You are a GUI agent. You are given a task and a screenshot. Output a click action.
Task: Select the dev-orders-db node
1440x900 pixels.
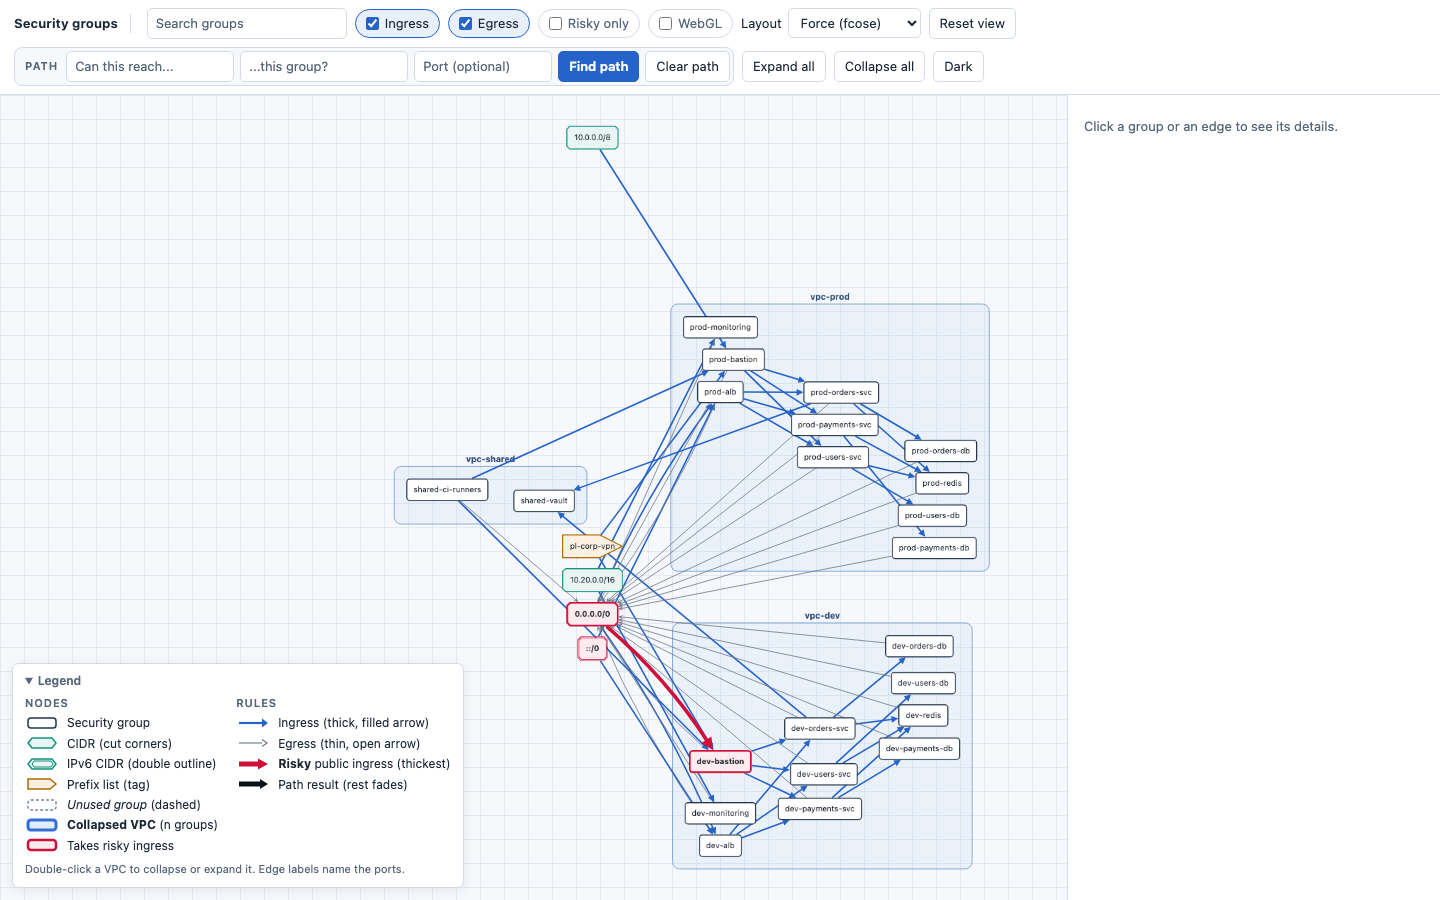click(919, 646)
